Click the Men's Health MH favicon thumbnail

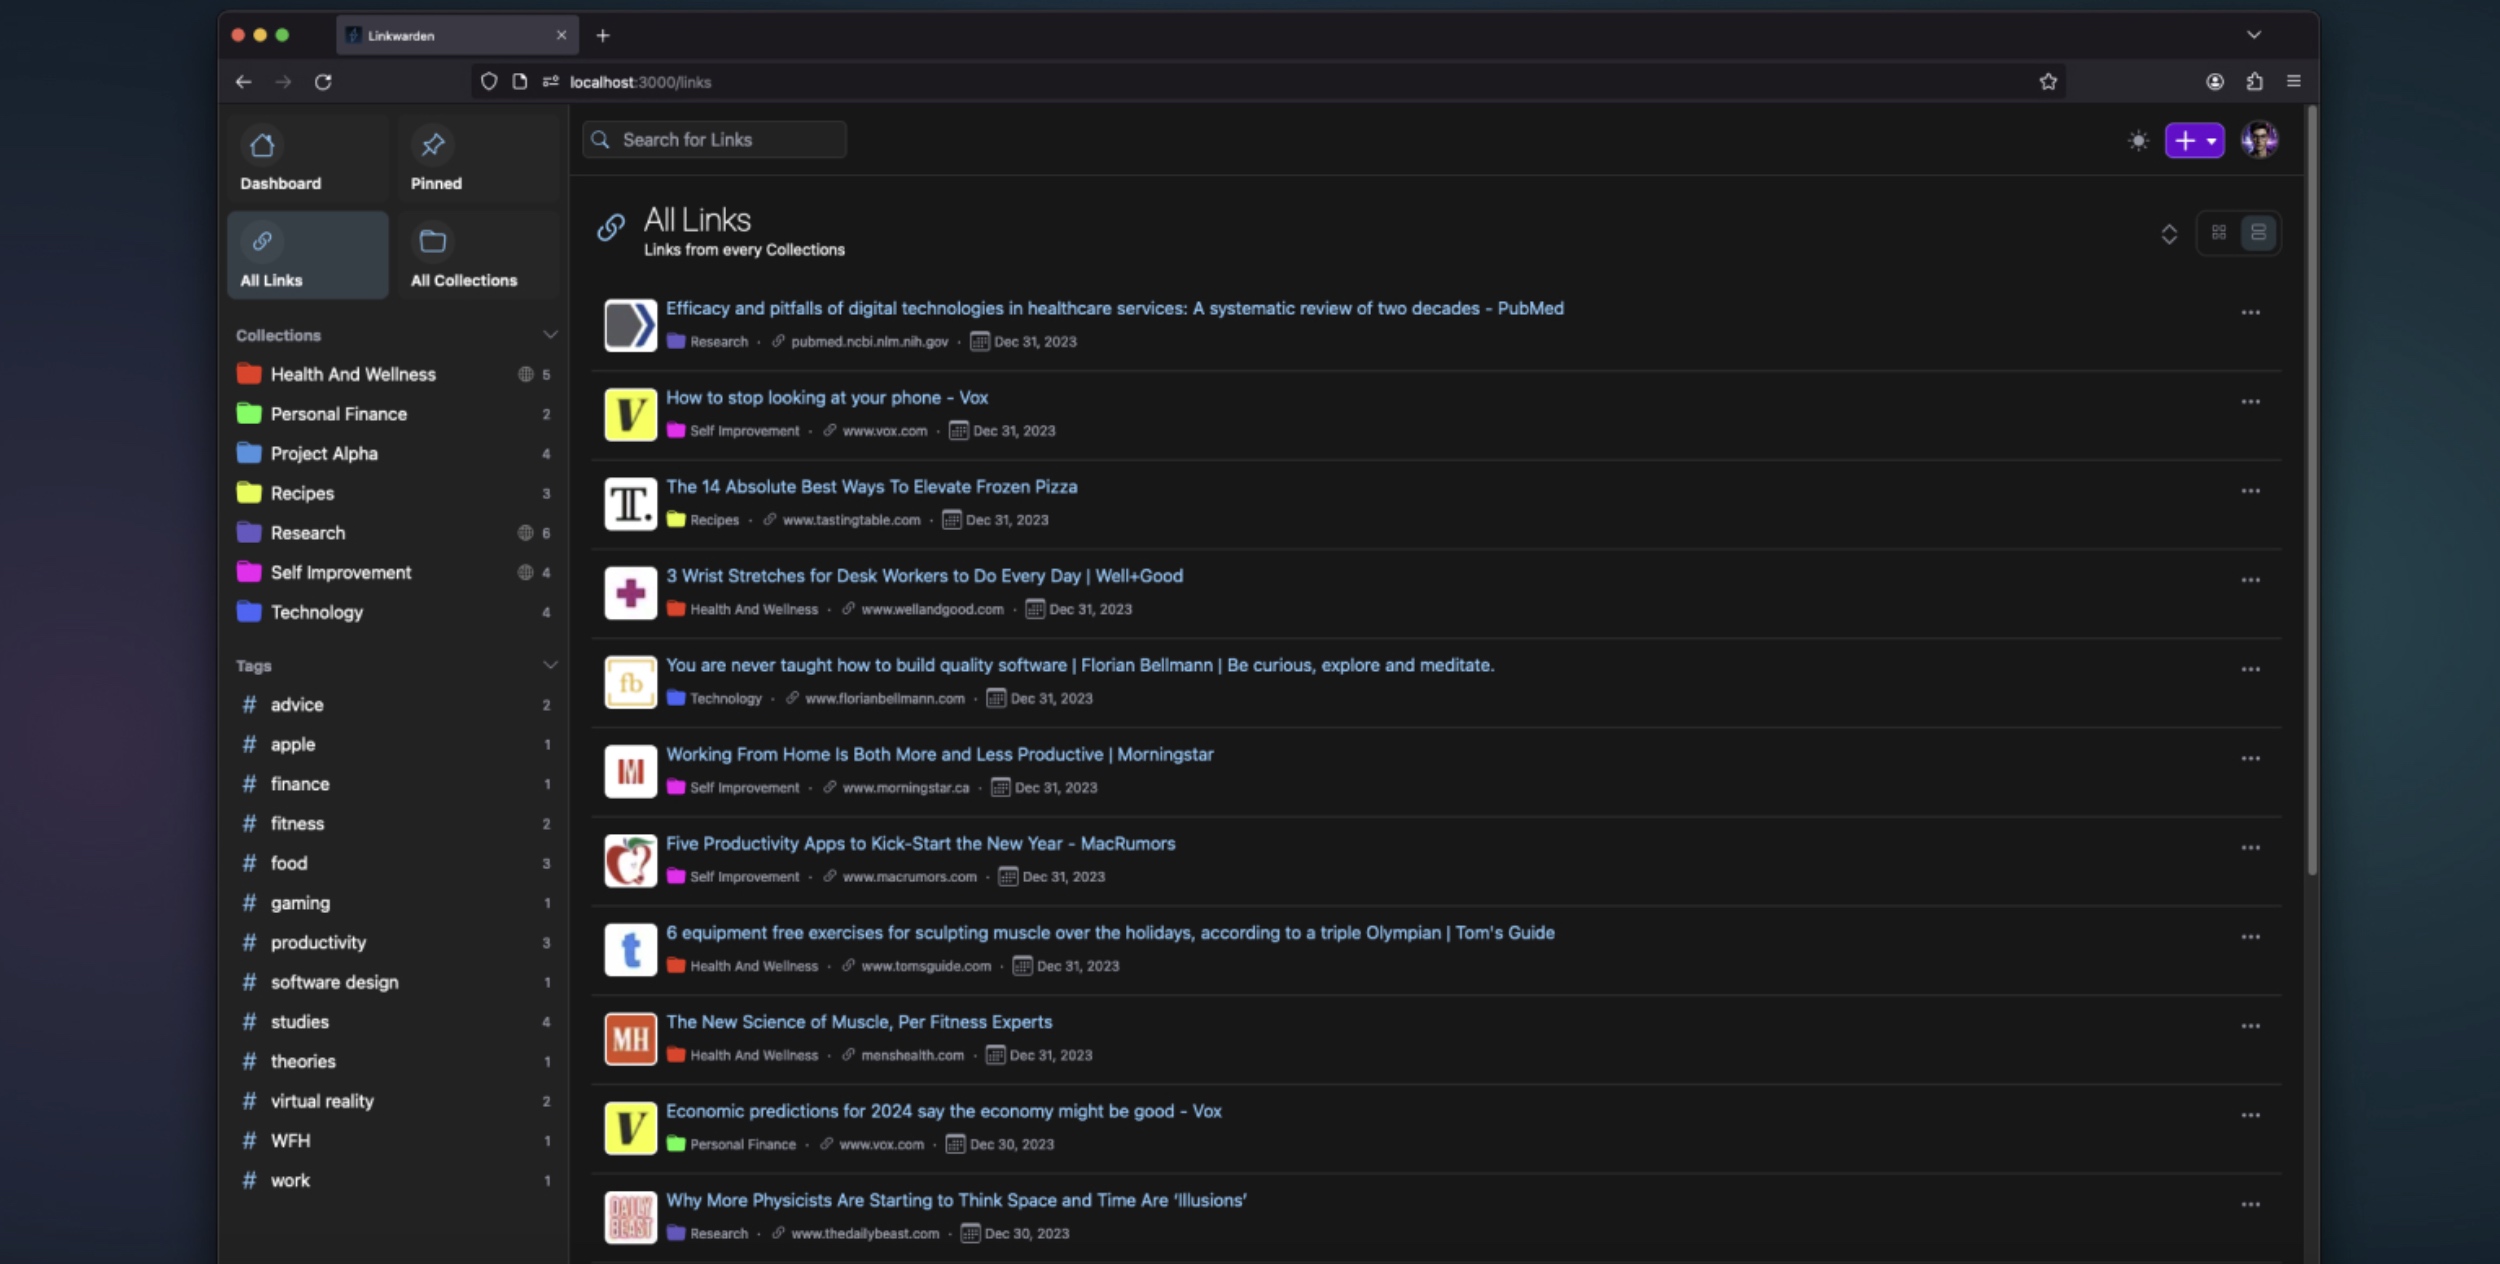pyautogui.click(x=630, y=1039)
